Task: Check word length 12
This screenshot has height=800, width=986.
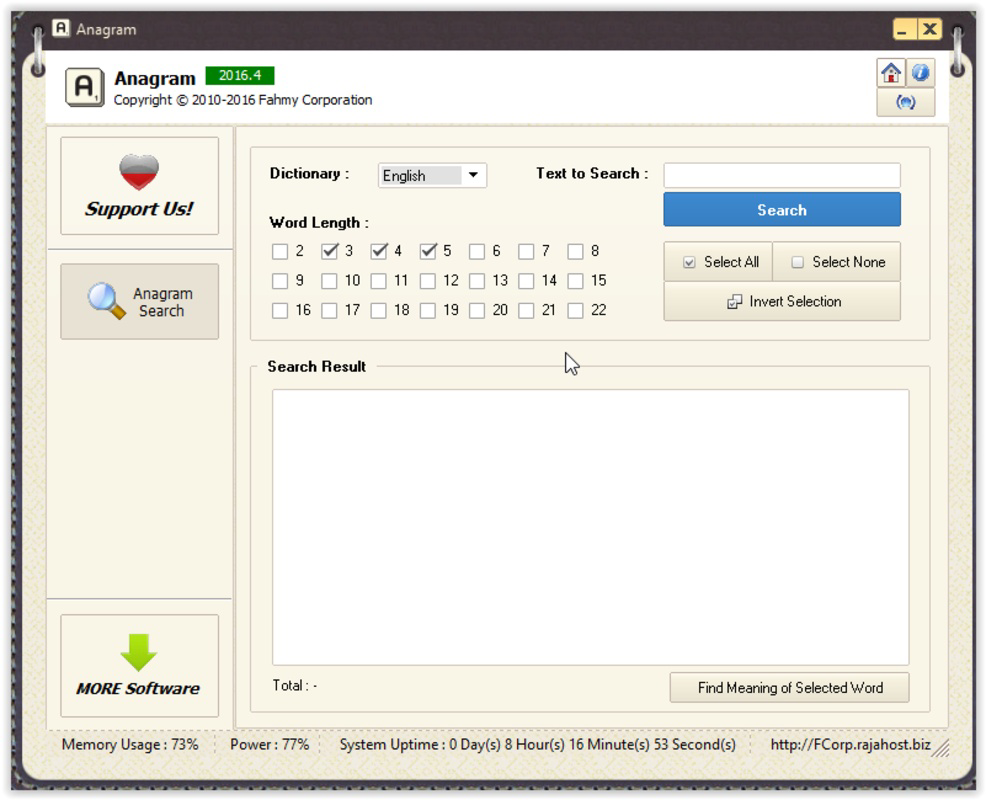Action: coord(428,281)
